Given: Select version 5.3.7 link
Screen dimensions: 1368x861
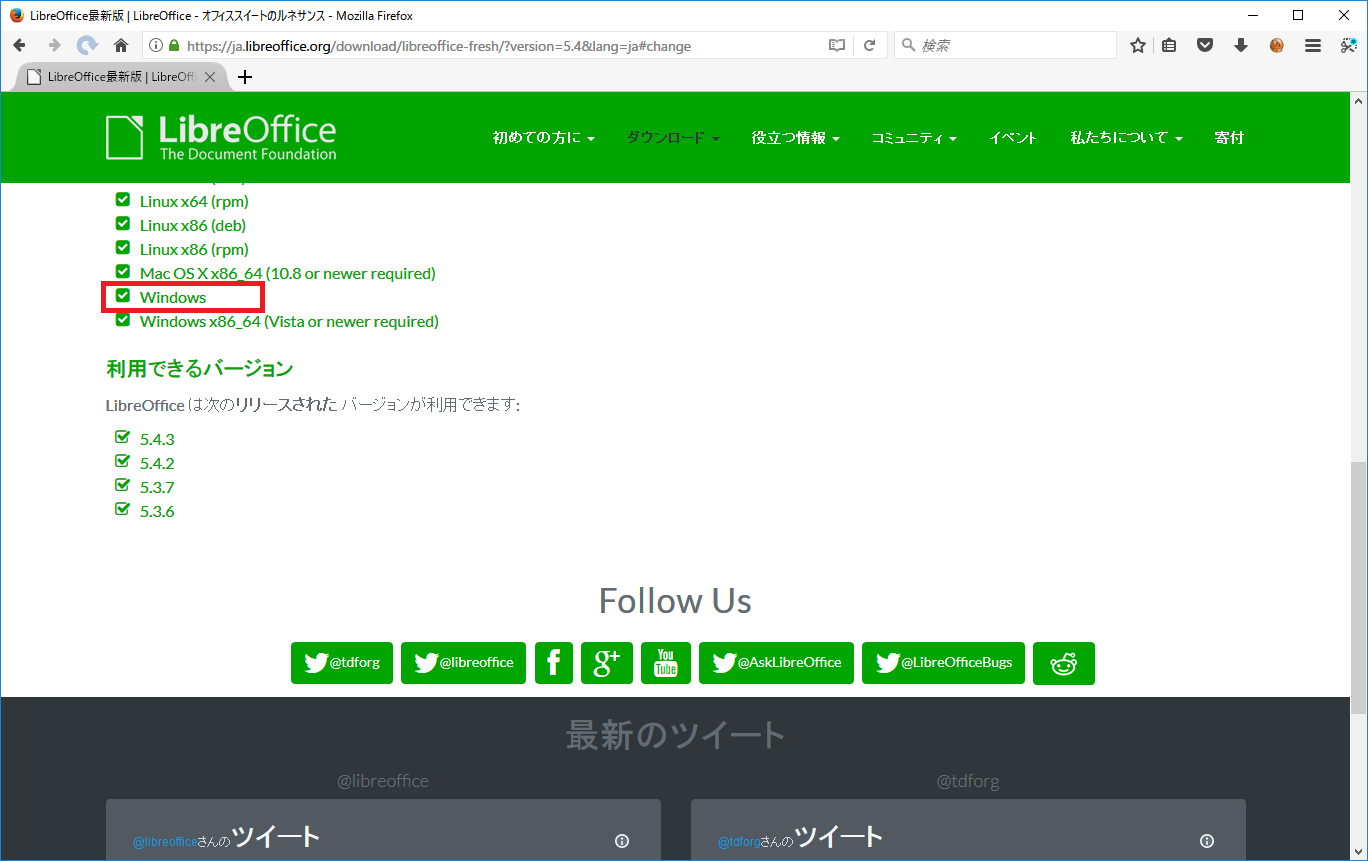Looking at the screenshot, I should tap(157, 487).
